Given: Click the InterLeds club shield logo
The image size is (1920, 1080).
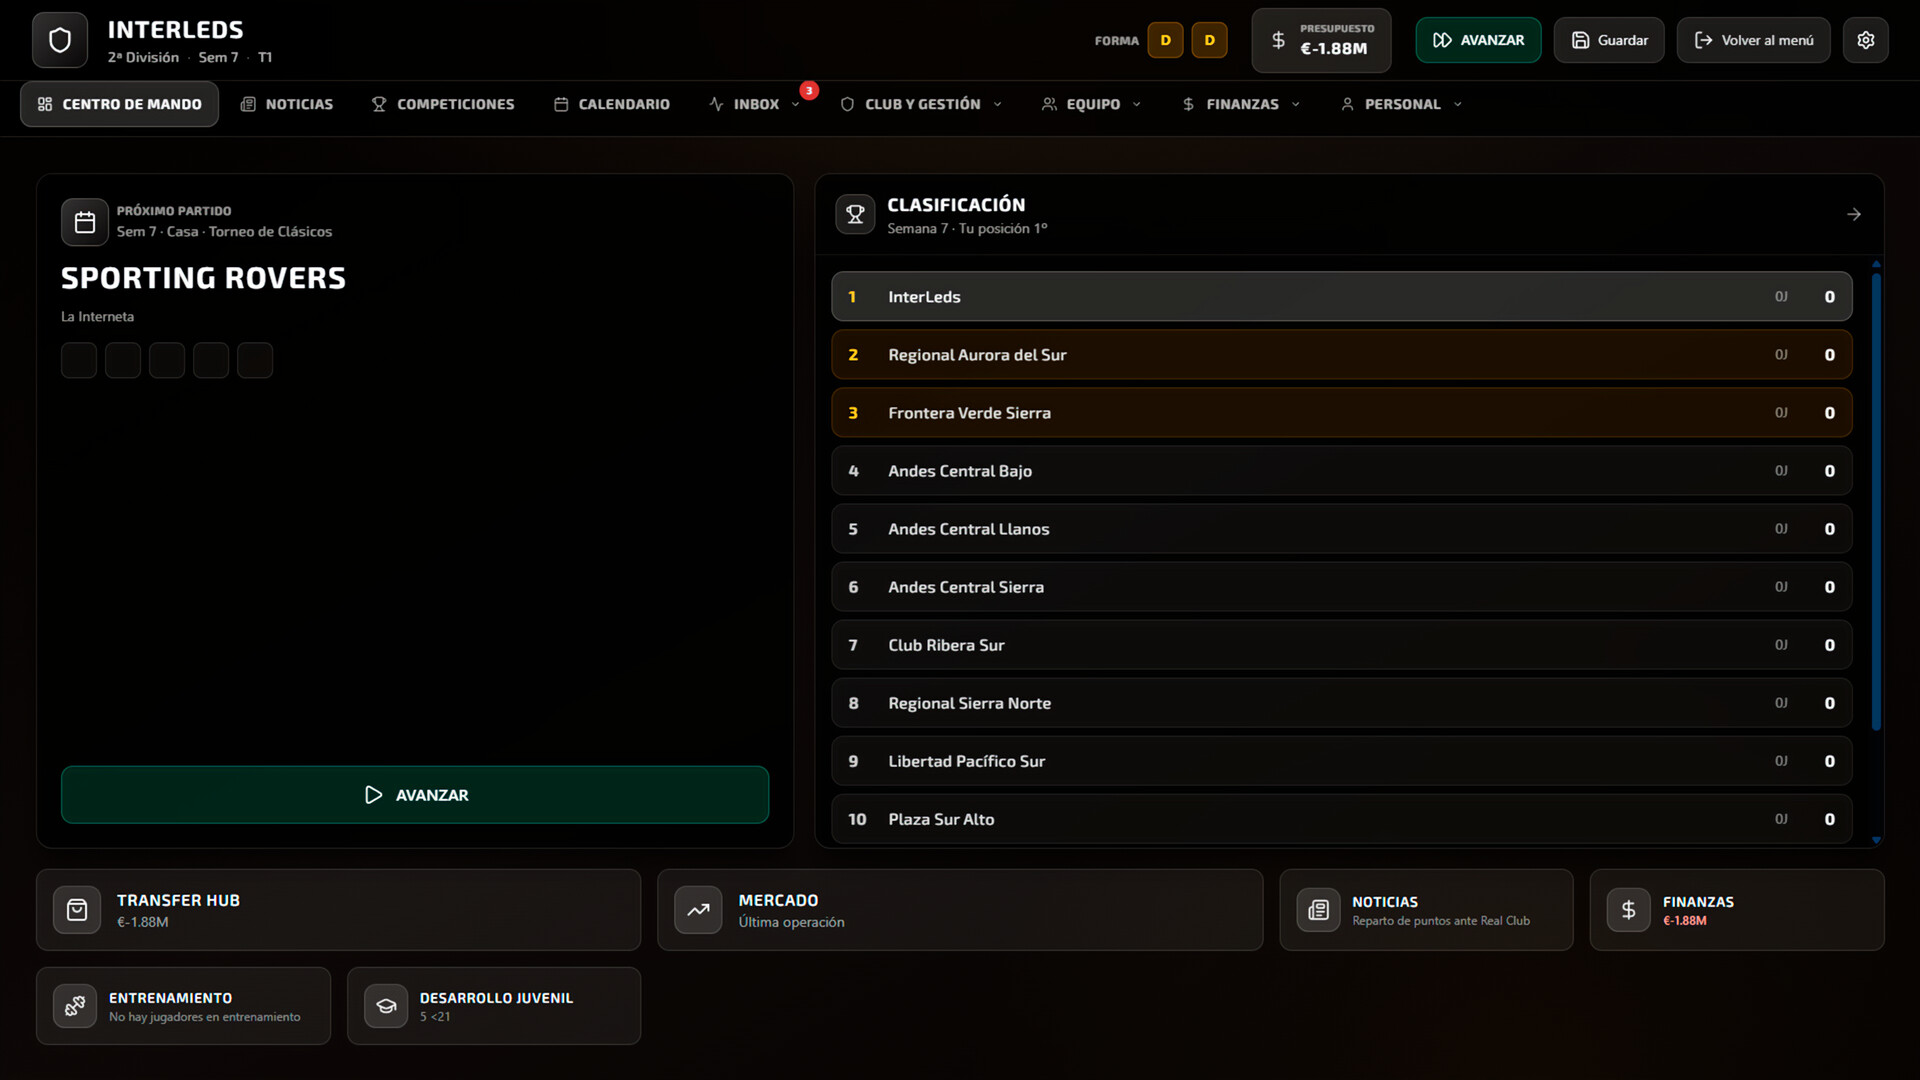Looking at the screenshot, I should [x=60, y=40].
